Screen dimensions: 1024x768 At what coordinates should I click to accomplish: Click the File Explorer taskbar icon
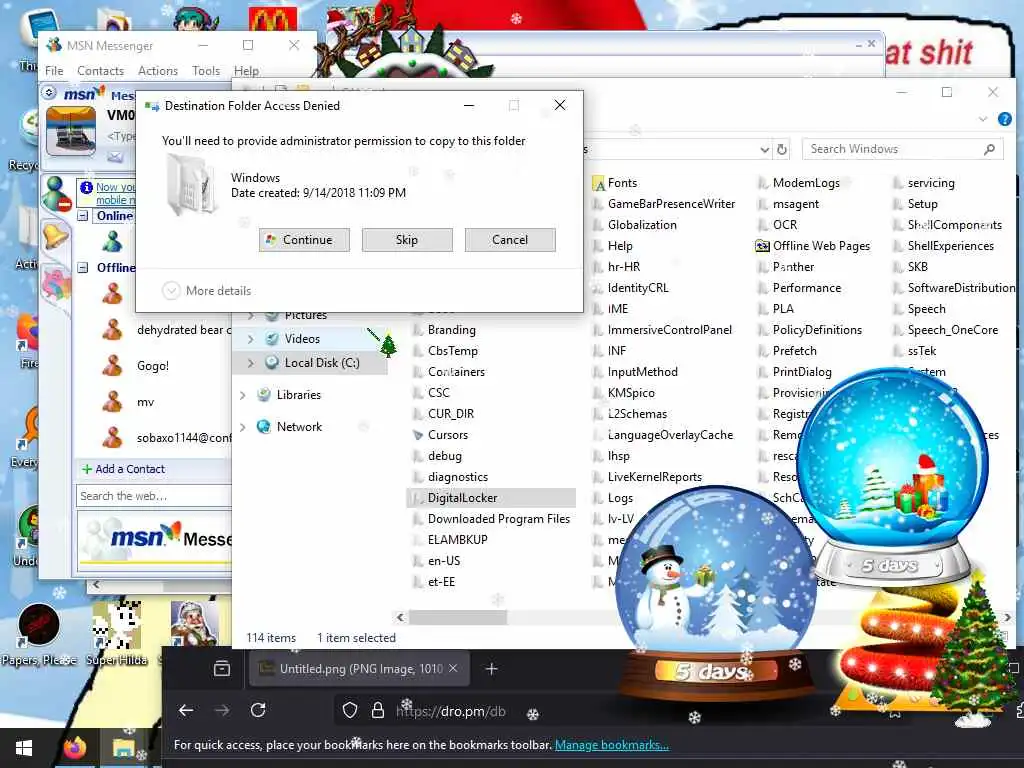(x=122, y=748)
